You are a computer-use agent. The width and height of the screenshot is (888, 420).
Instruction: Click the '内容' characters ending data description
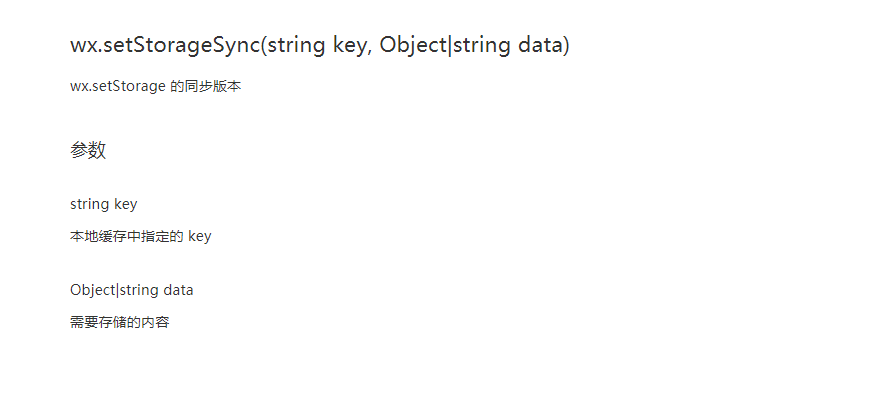point(156,322)
